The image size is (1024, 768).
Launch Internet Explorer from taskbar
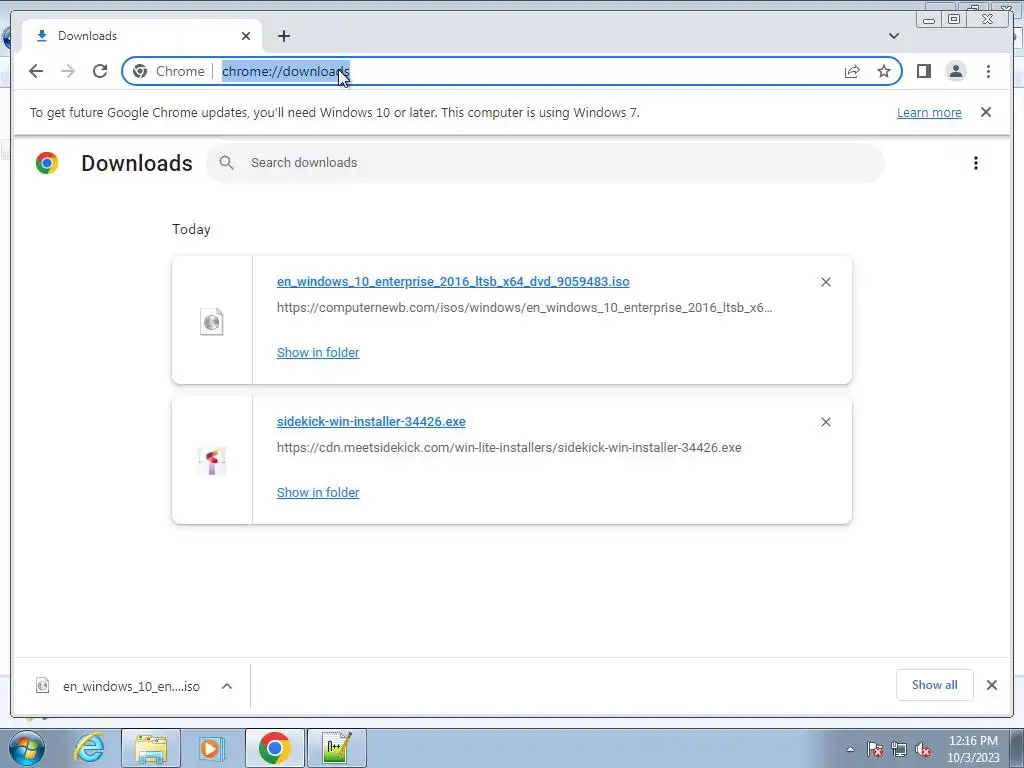(89, 748)
